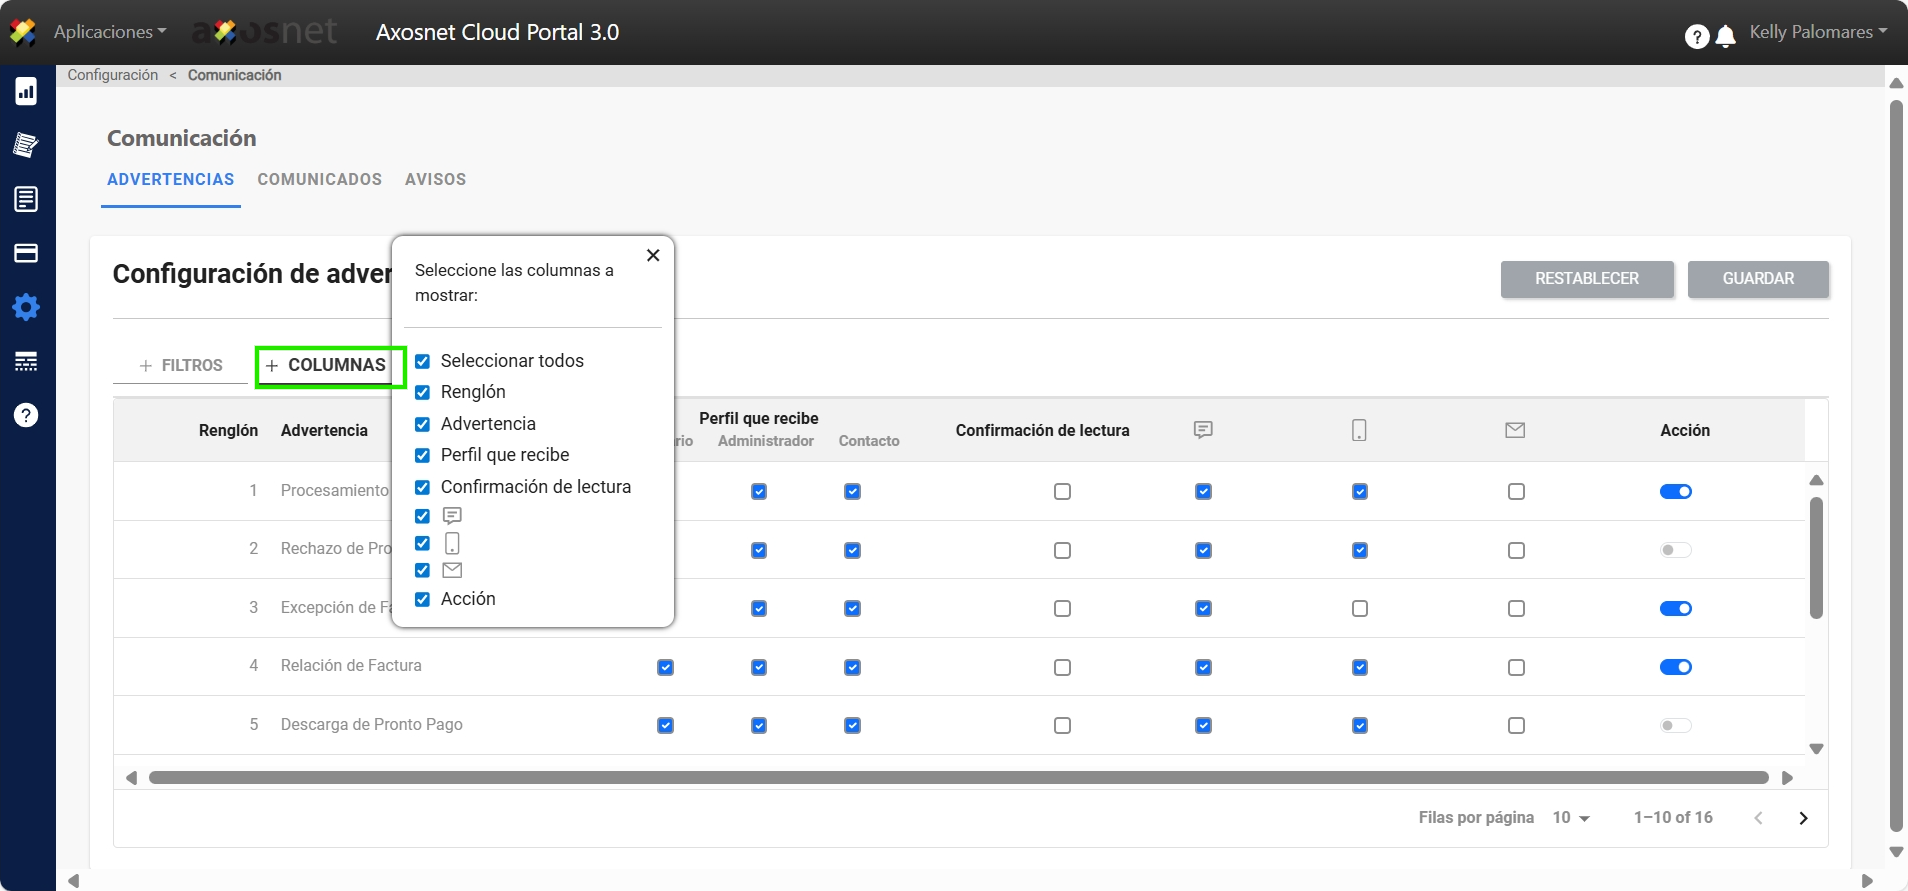Click the RESTABLECER button
1908x891 pixels.
[x=1586, y=279]
